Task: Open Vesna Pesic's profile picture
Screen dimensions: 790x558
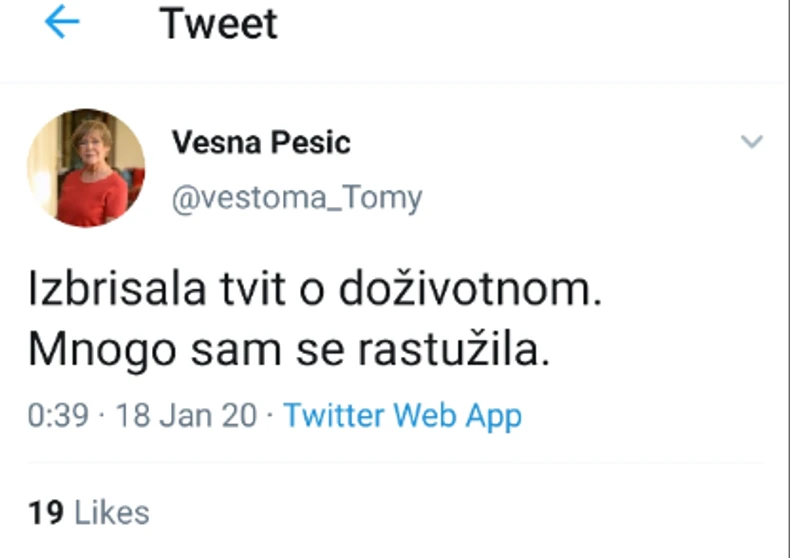Action: [x=86, y=168]
